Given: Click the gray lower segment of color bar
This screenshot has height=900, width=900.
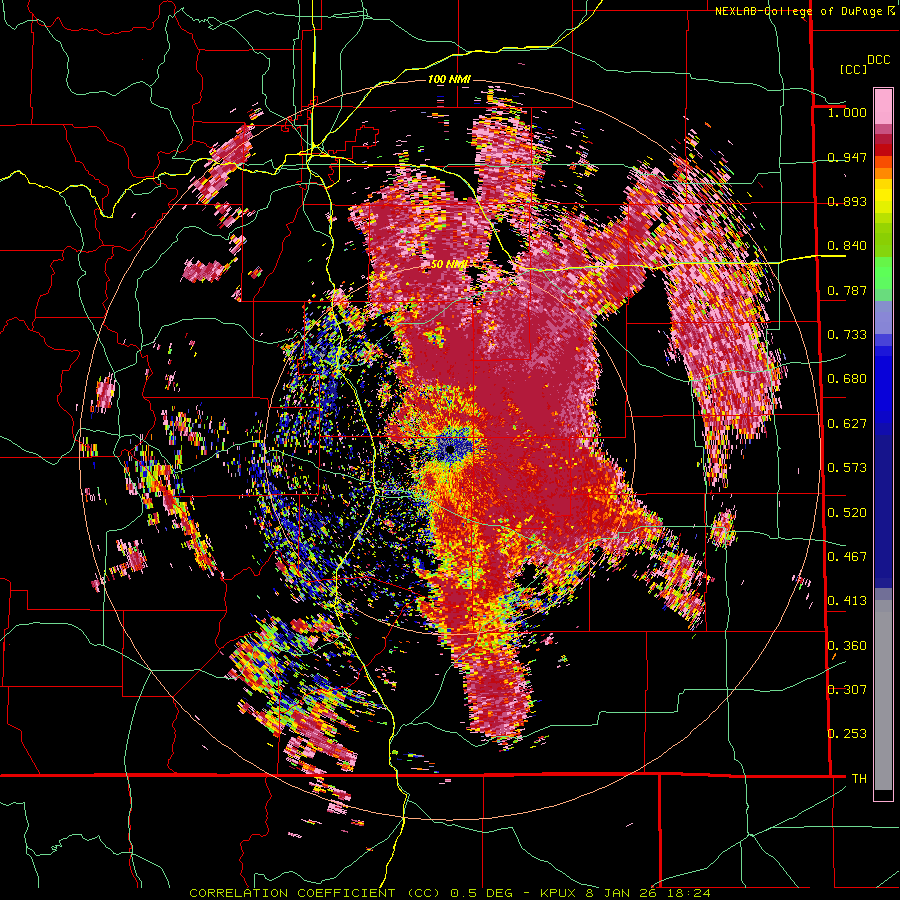Looking at the screenshot, I should (883, 695).
